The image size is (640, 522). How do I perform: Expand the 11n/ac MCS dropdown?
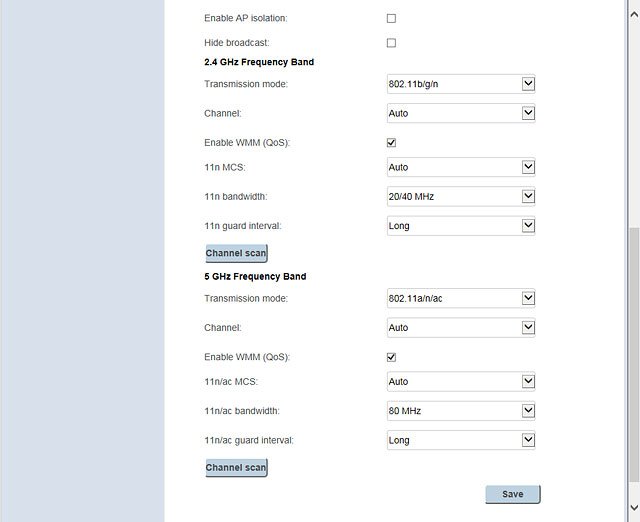point(461,382)
